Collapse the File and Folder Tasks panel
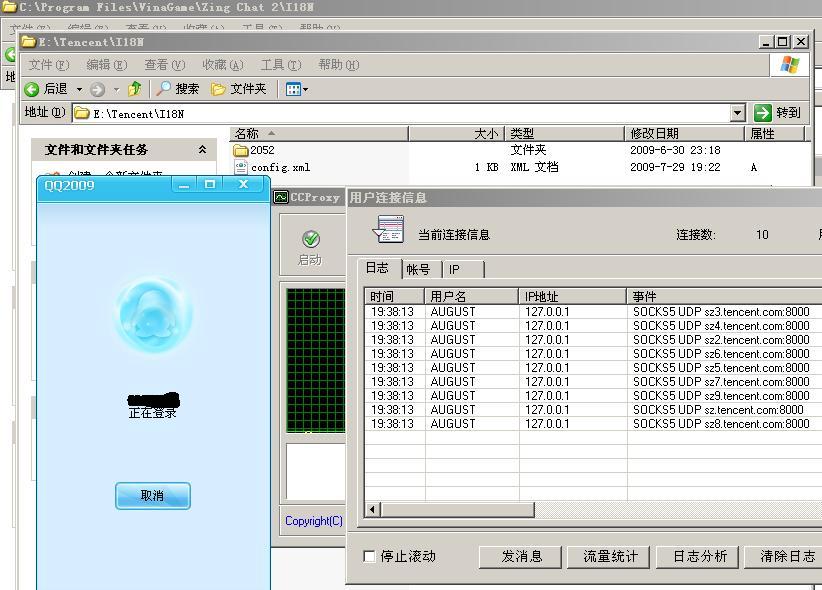This screenshot has height=590, width=822. coord(202,150)
